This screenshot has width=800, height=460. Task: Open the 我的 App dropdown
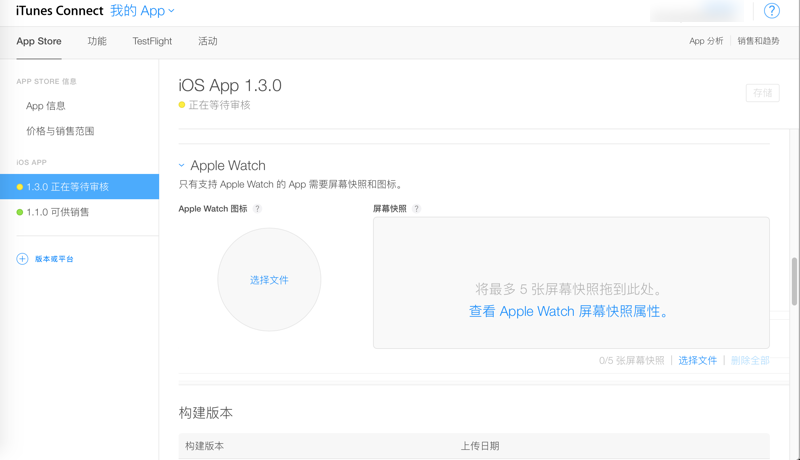pos(142,11)
